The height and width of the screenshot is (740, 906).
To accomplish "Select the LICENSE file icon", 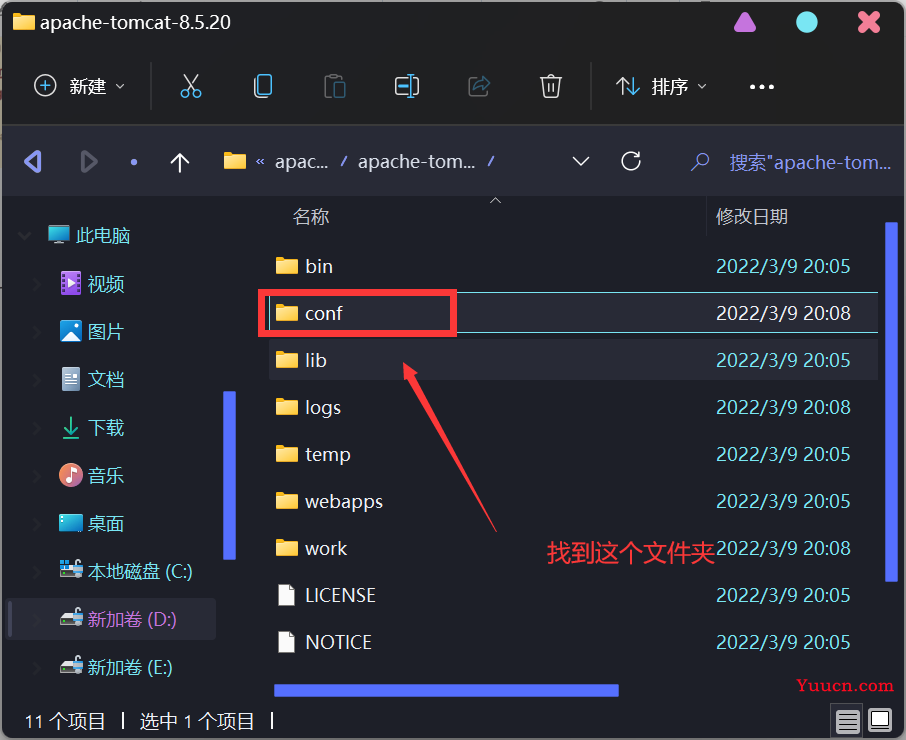I will coord(287,595).
